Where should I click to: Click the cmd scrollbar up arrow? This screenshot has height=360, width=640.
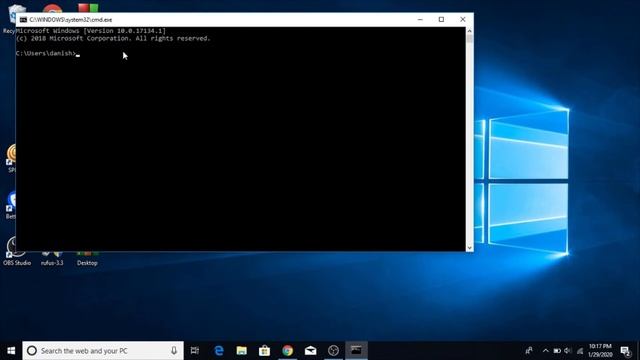[469, 31]
